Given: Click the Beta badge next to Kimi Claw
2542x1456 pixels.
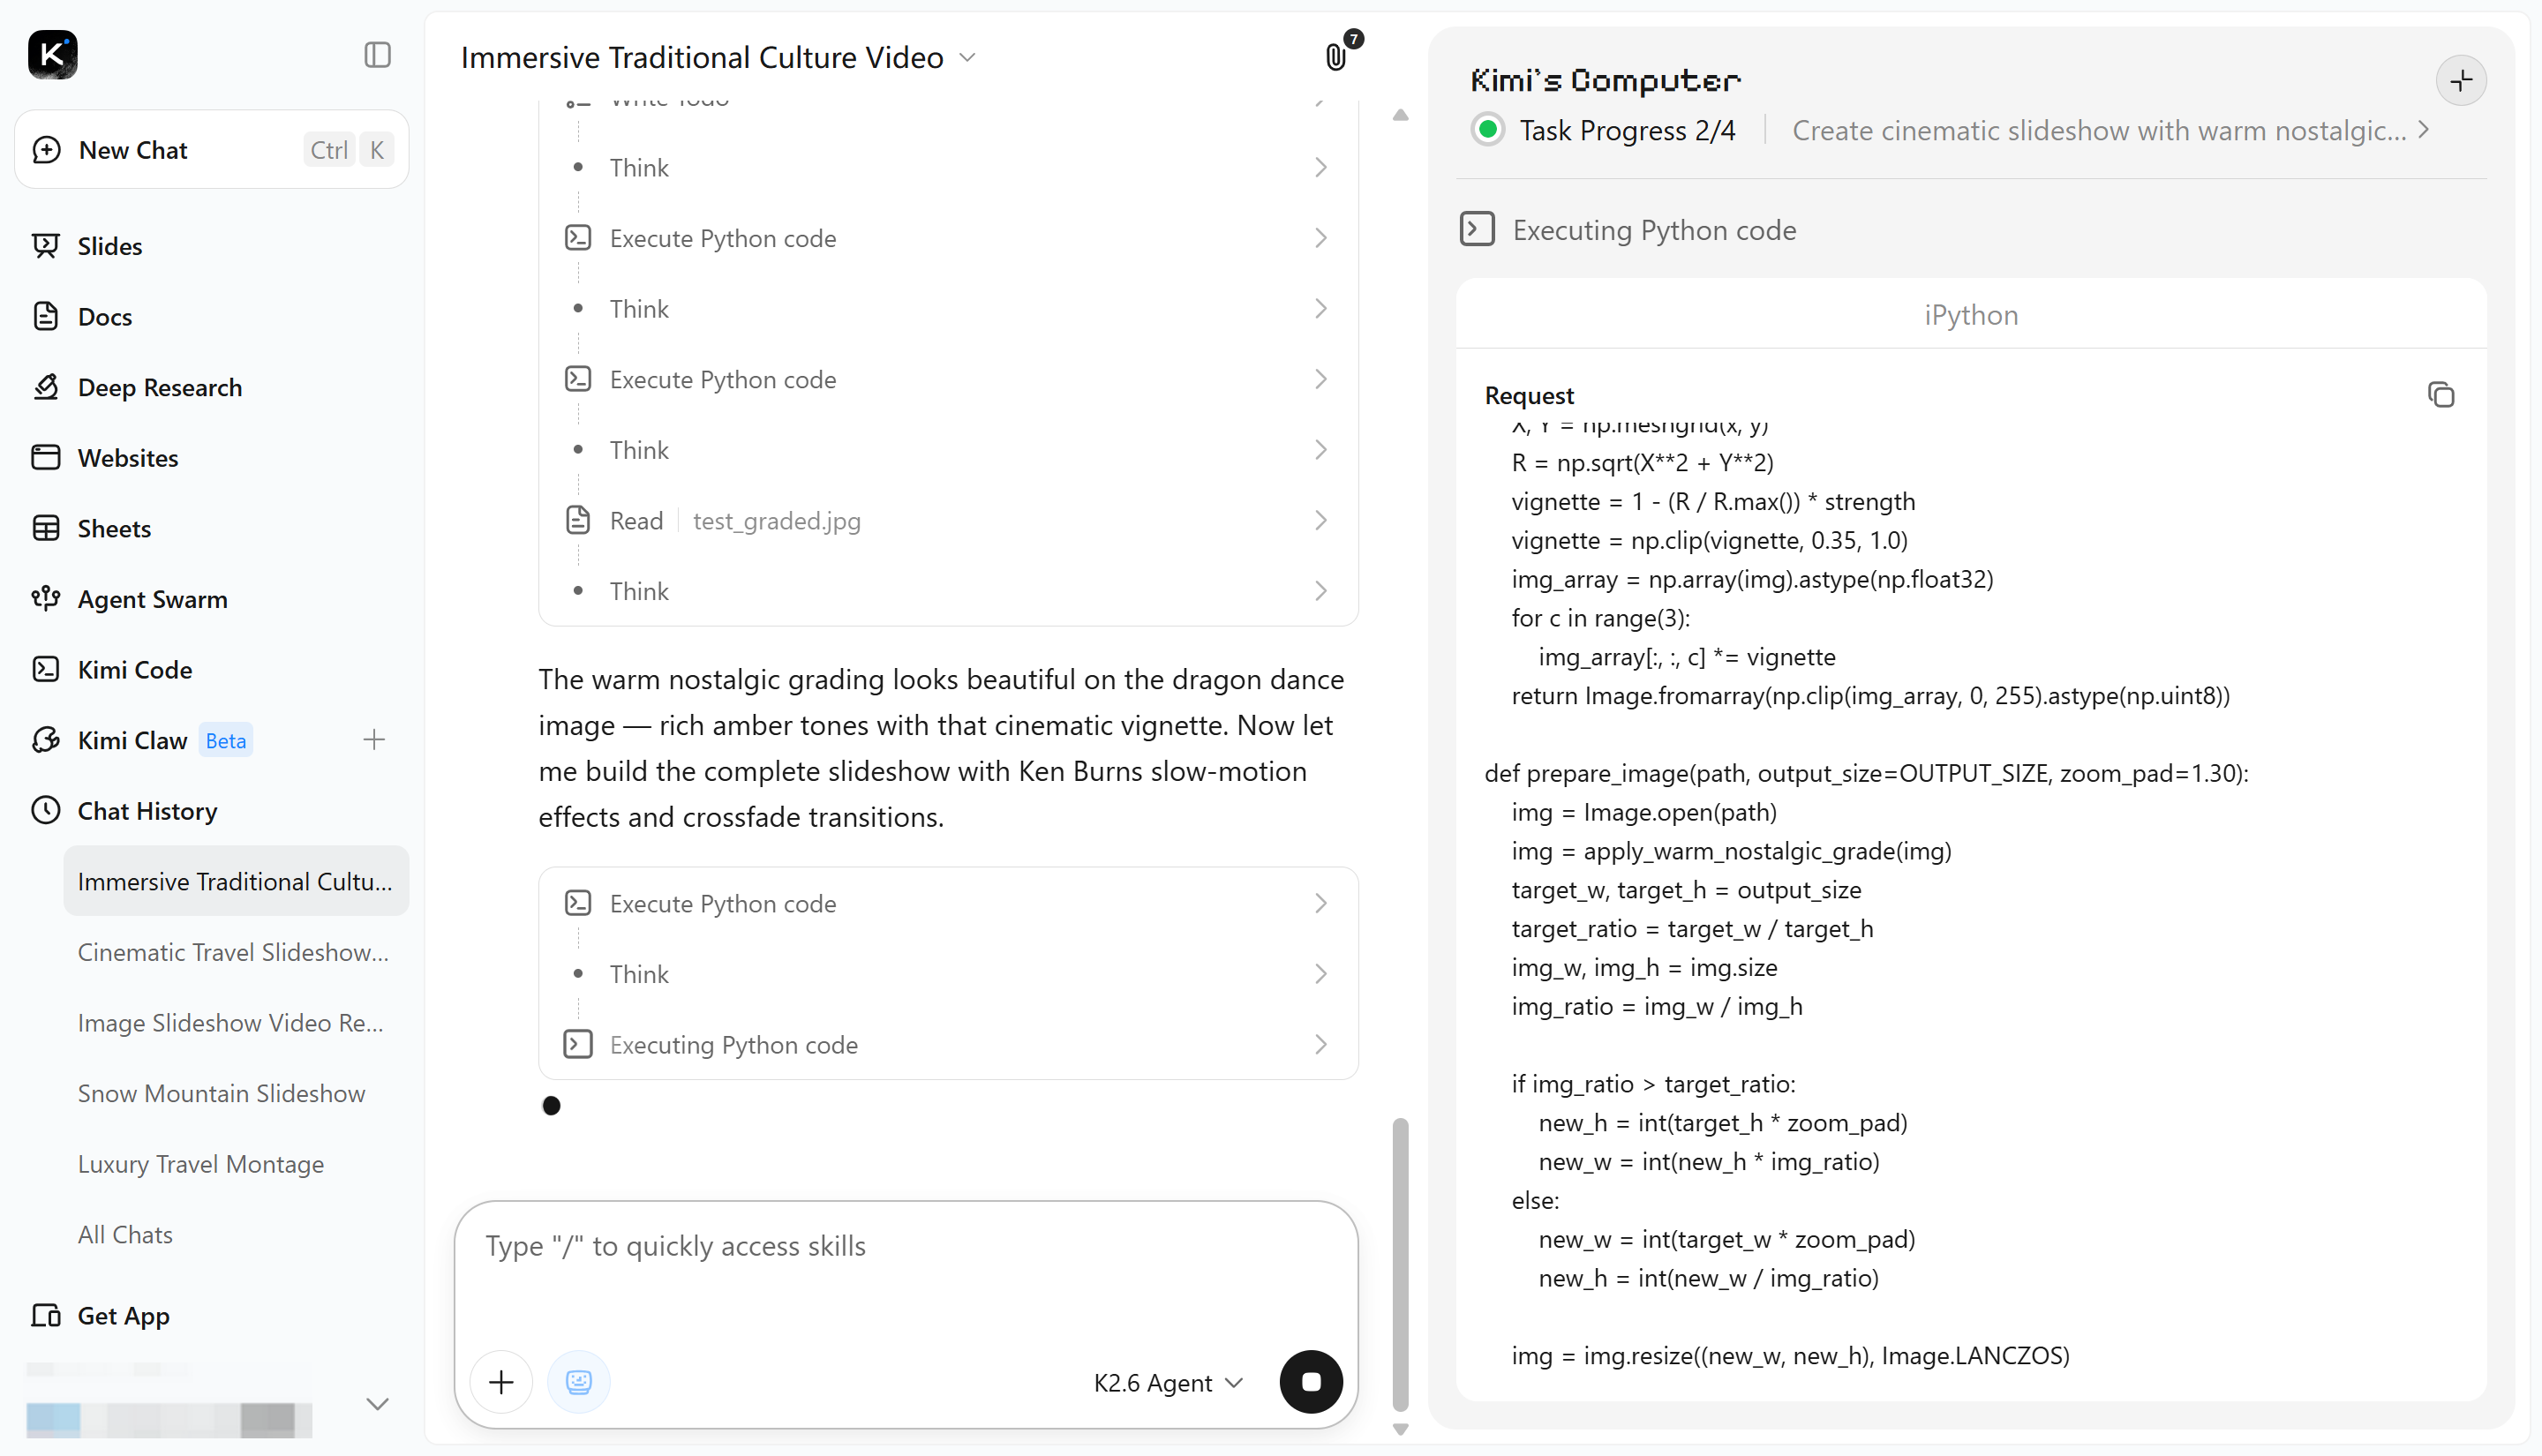Looking at the screenshot, I should click(226, 741).
